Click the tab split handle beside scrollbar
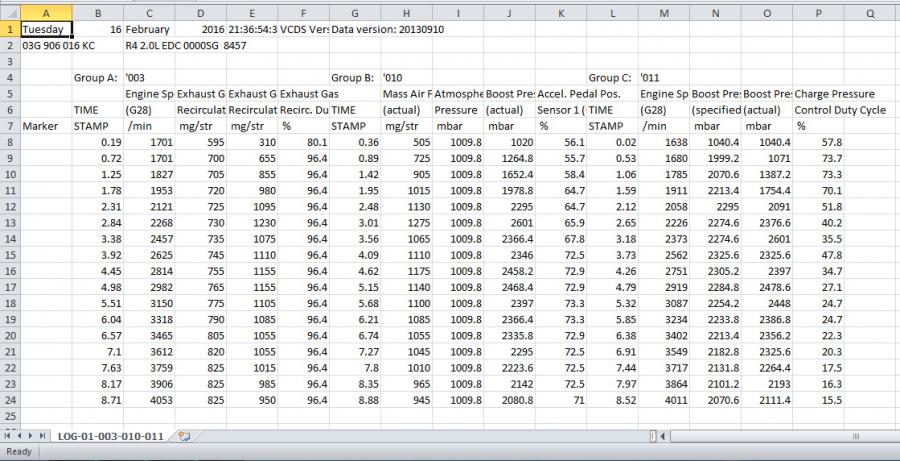 654,436
